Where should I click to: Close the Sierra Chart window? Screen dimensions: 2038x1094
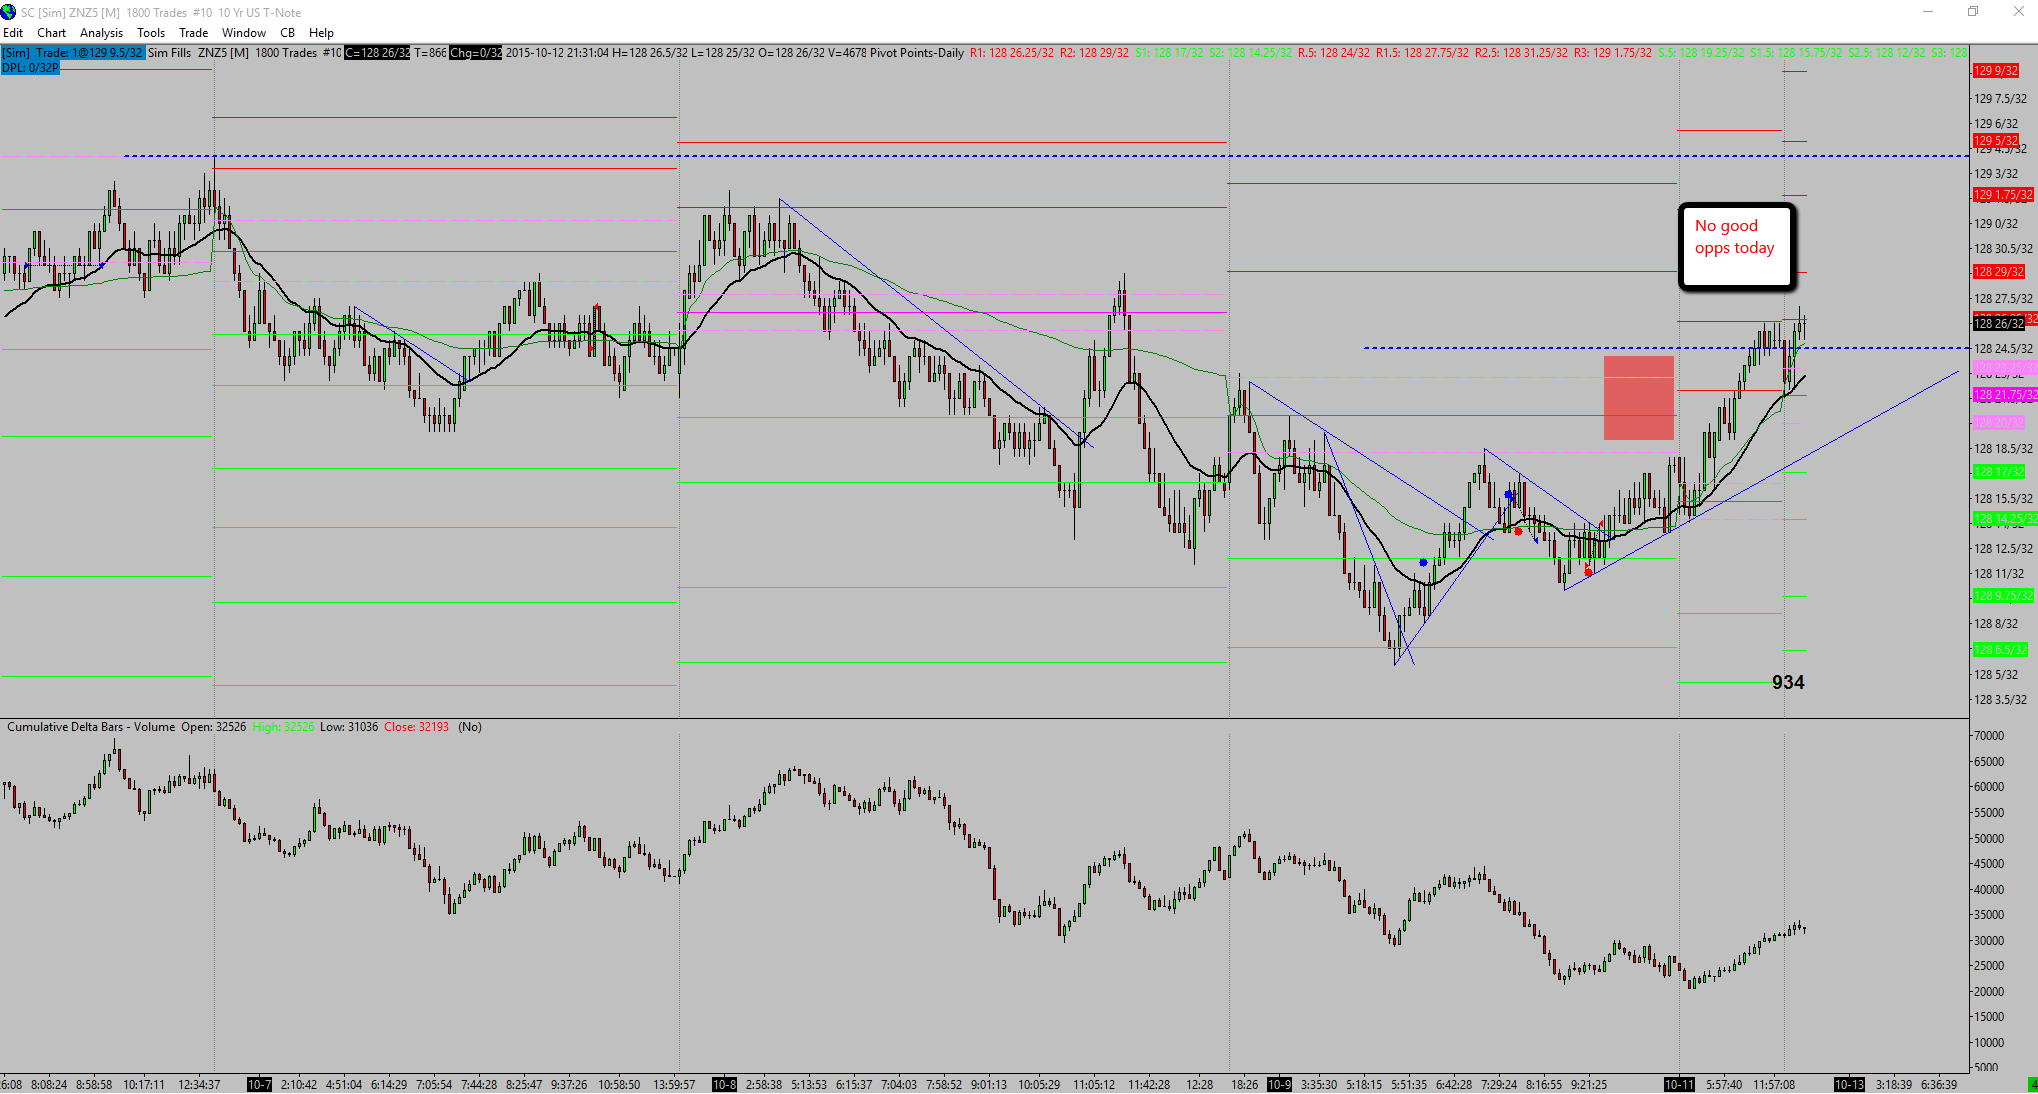(x=2018, y=12)
